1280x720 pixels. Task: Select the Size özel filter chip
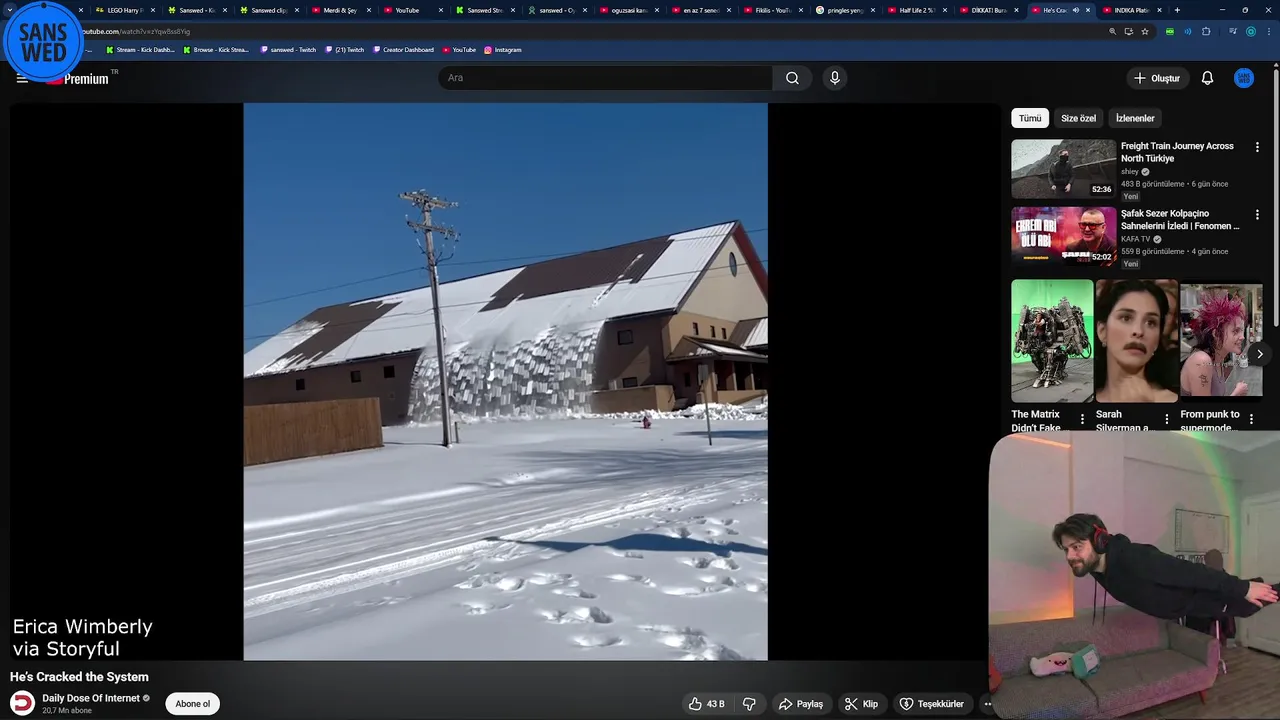pyautogui.click(x=1078, y=118)
